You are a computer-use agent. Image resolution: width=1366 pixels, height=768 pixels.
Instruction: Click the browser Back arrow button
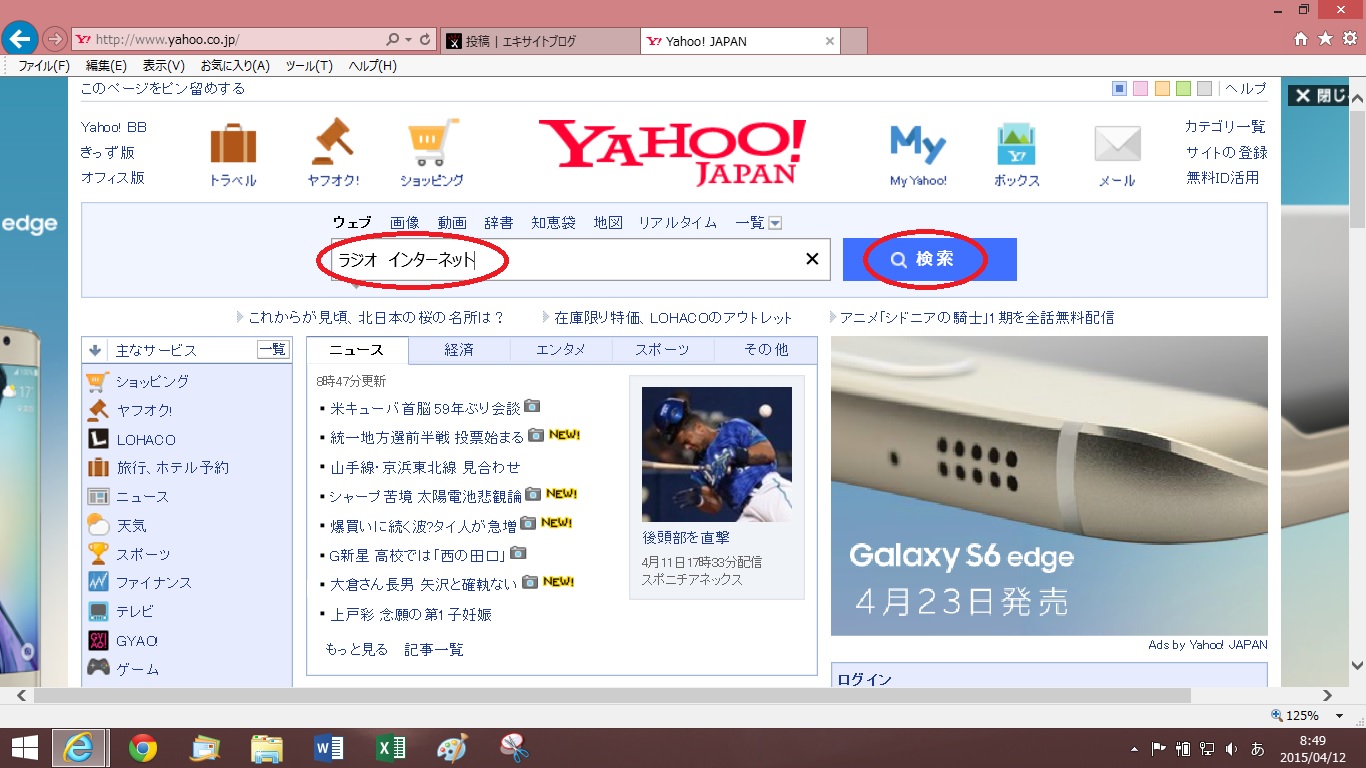point(20,40)
